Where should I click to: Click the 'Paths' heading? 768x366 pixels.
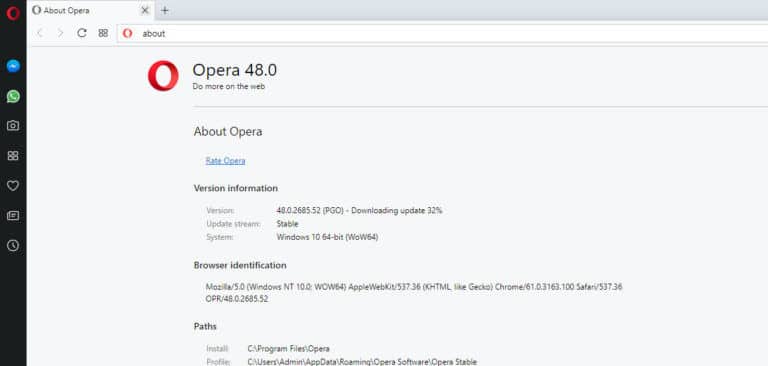(x=205, y=326)
